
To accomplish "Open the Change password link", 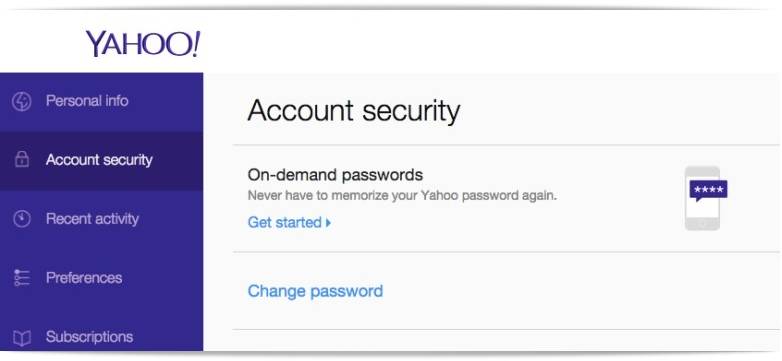I will click(x=315, y=291).
